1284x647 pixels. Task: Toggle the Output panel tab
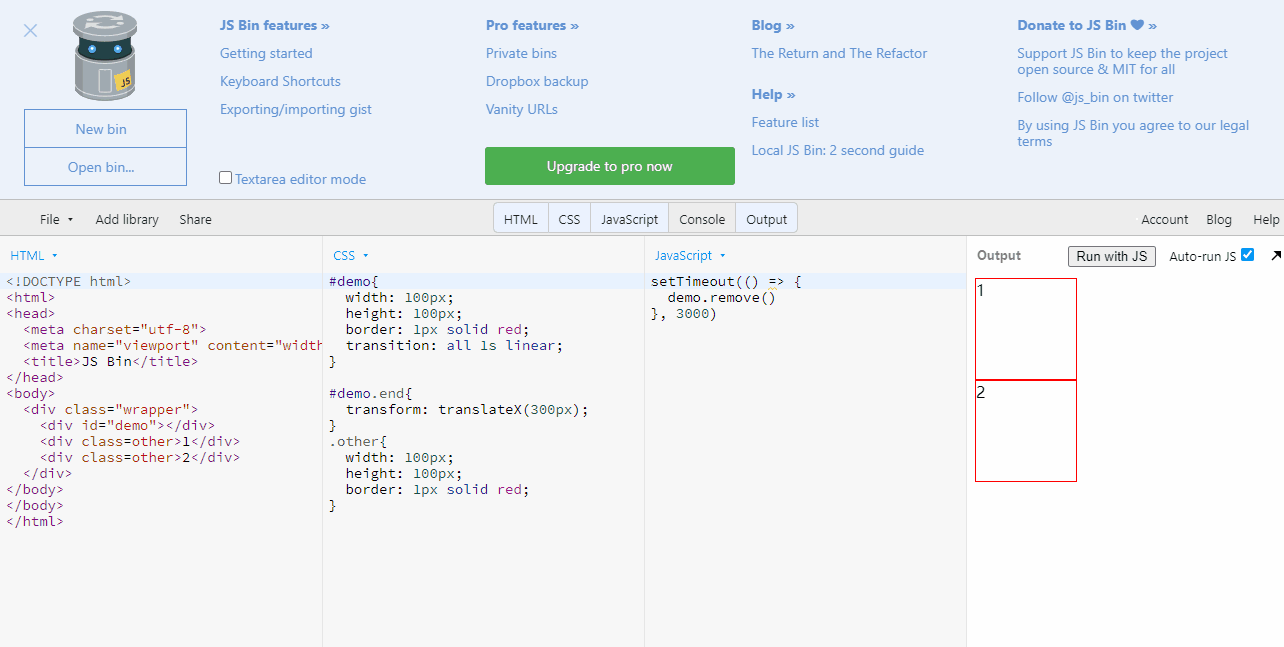click(x=766, y=219)
